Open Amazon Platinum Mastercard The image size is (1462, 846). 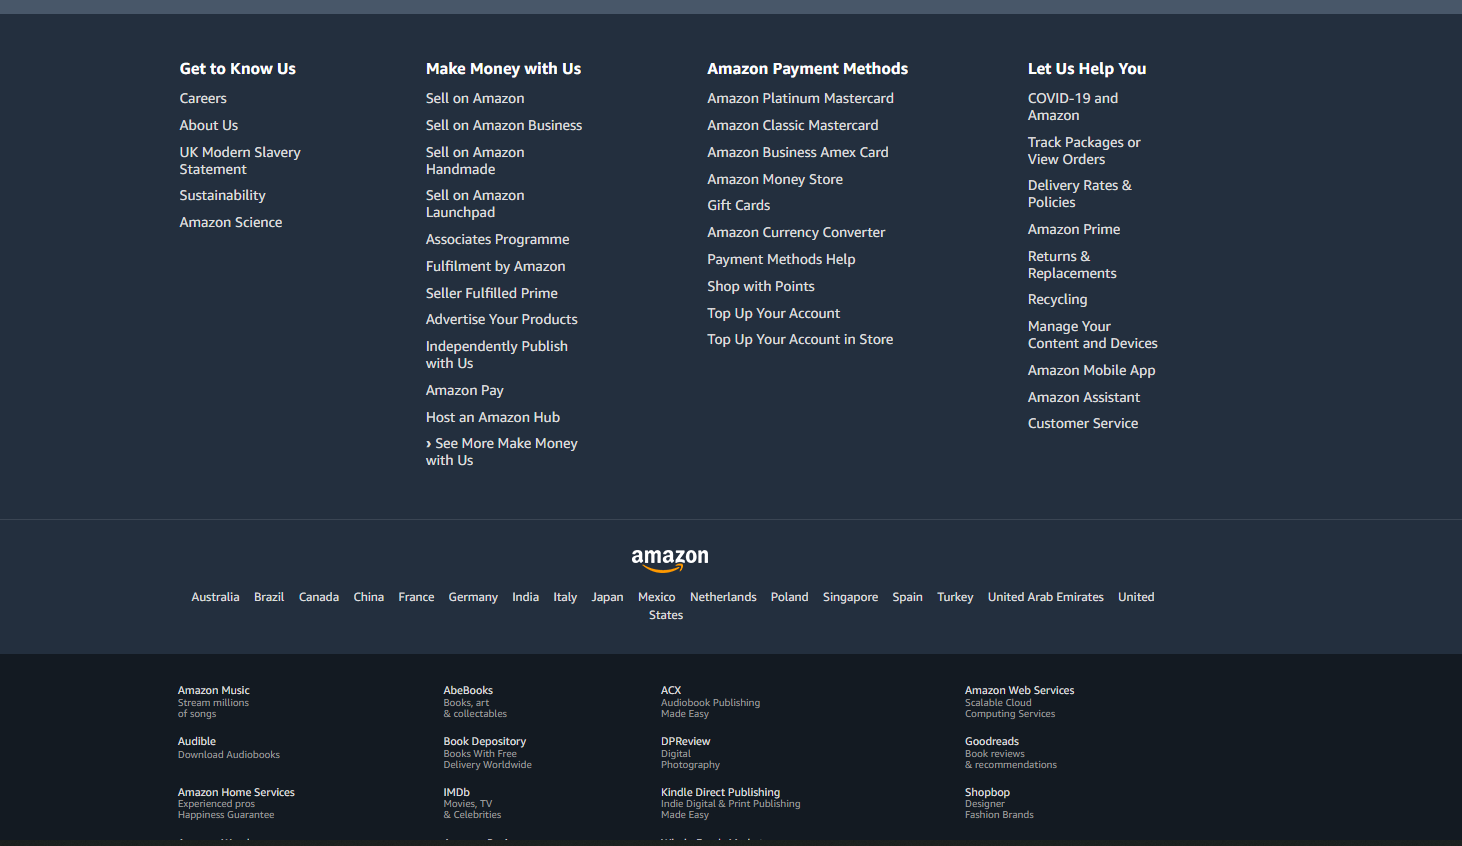click(801, 98)
